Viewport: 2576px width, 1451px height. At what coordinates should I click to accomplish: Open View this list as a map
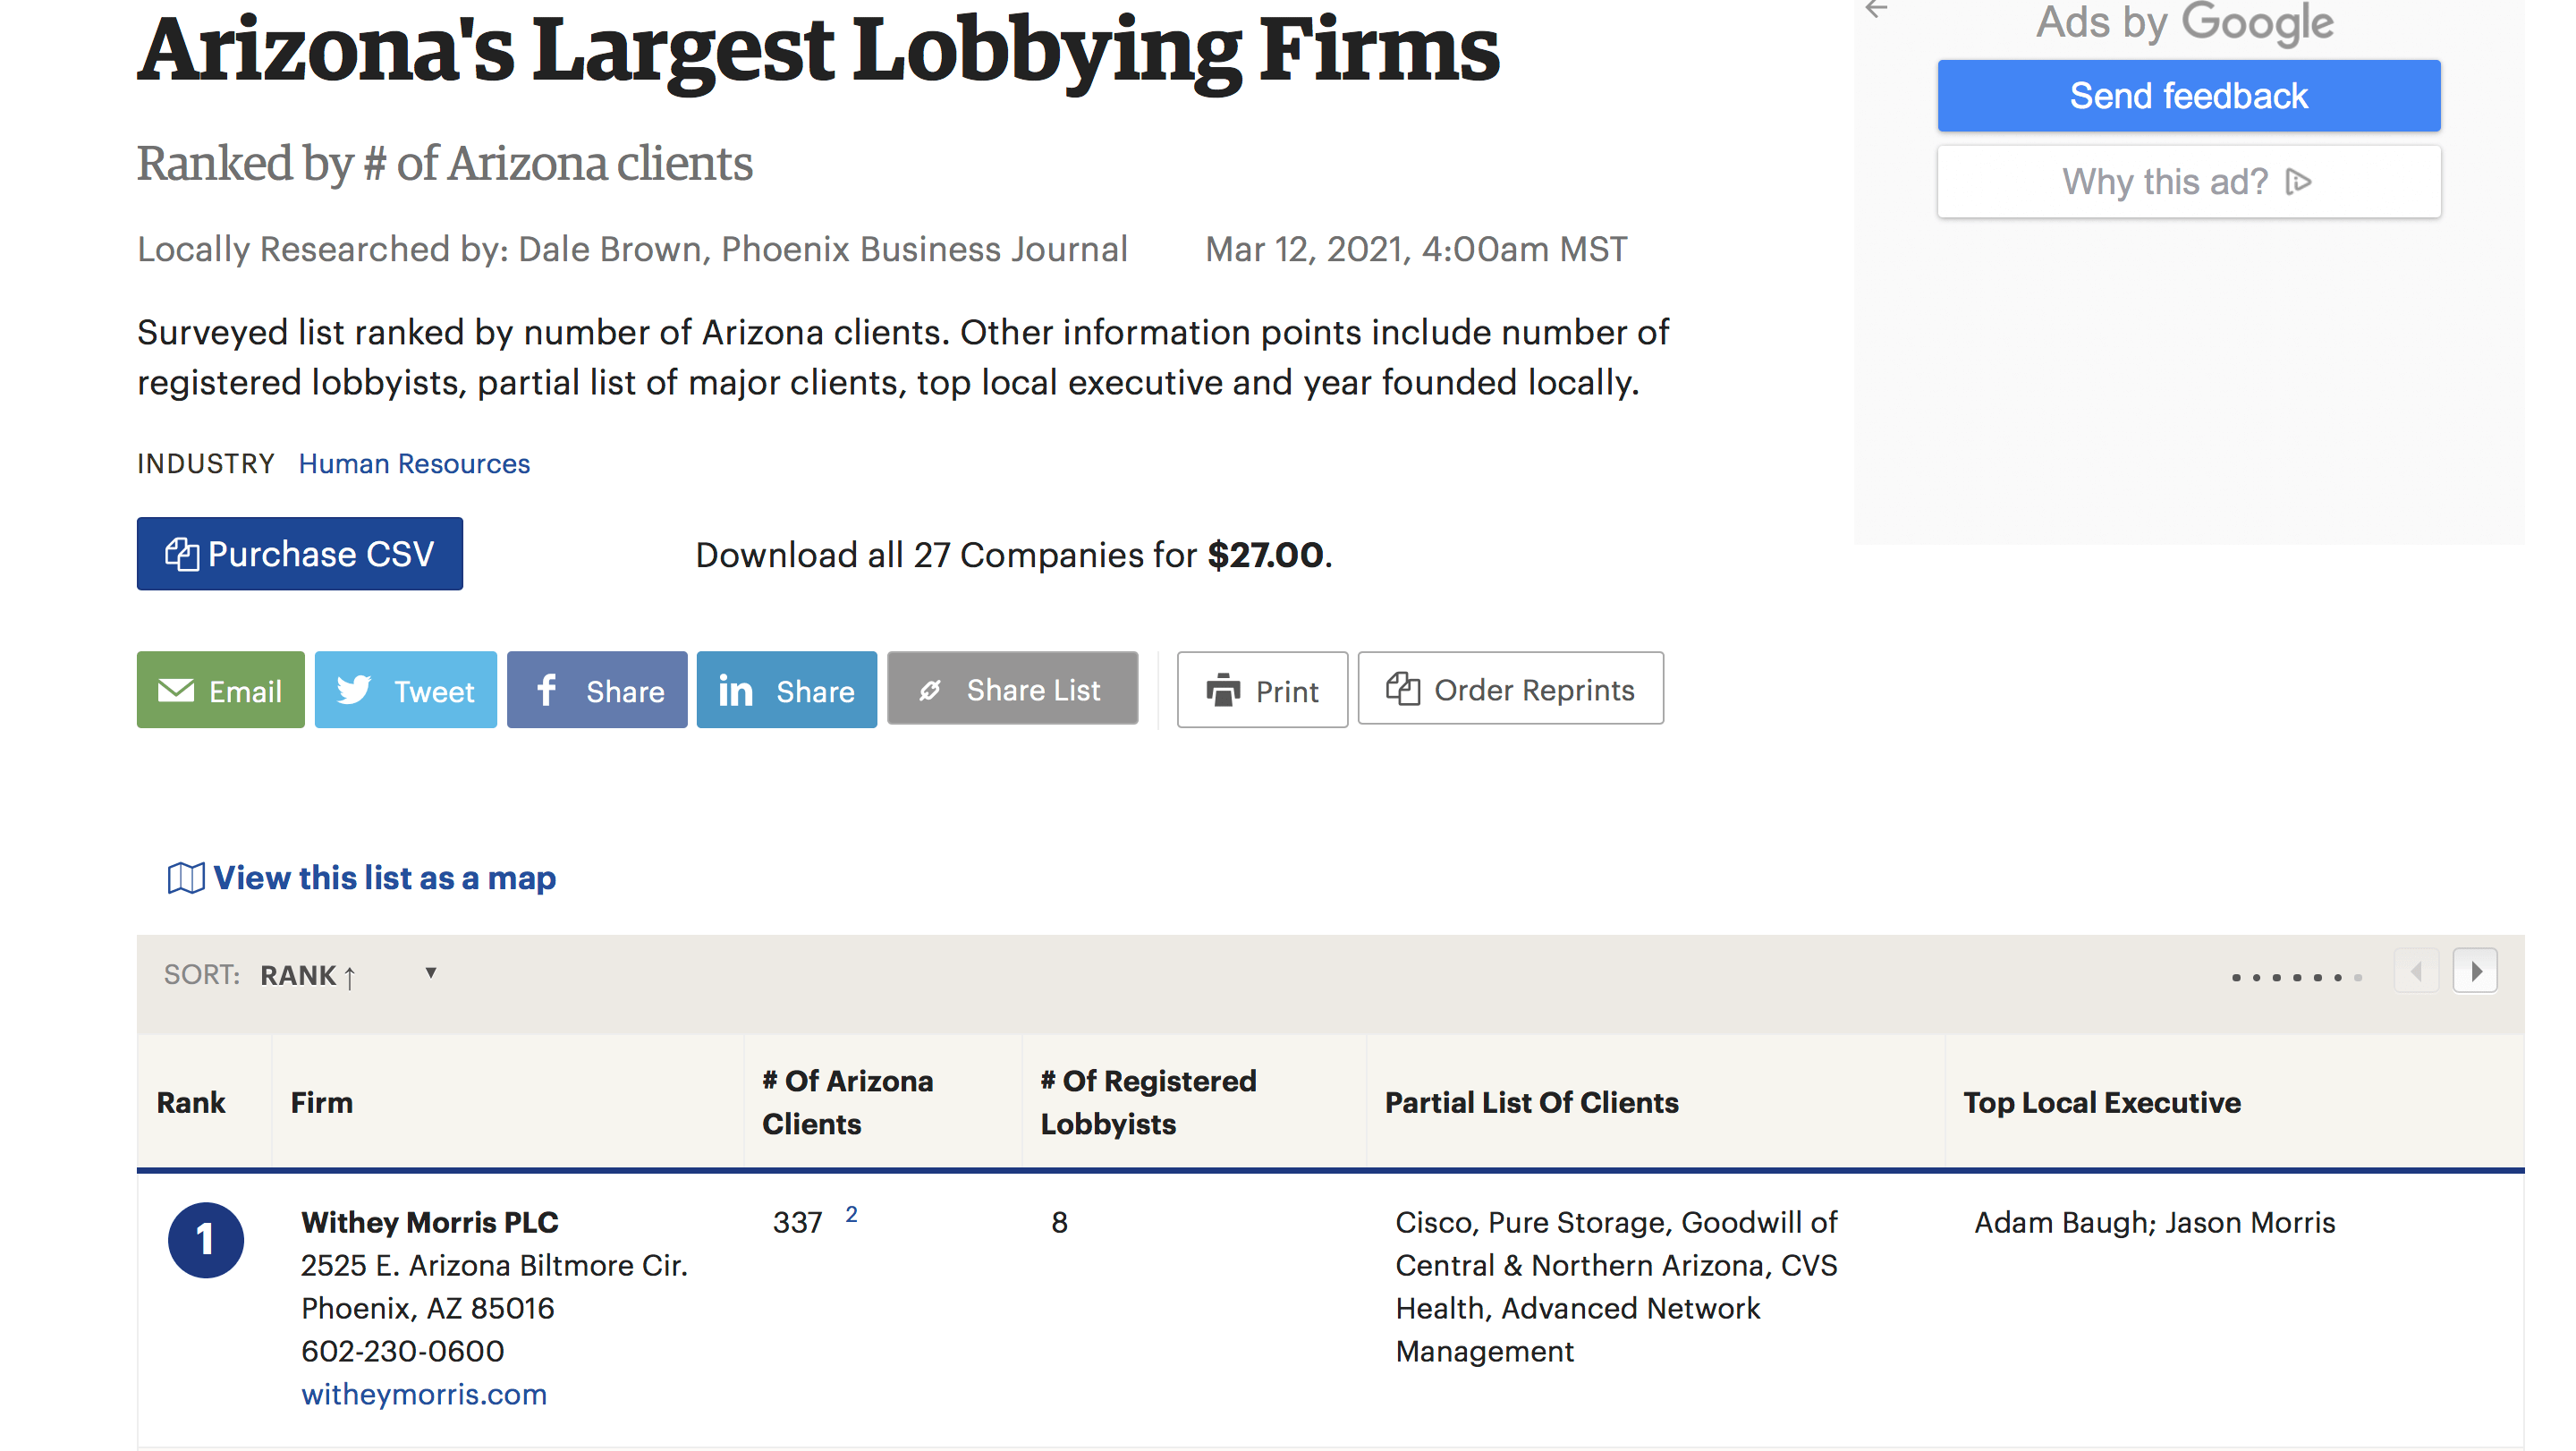[384, 878]
